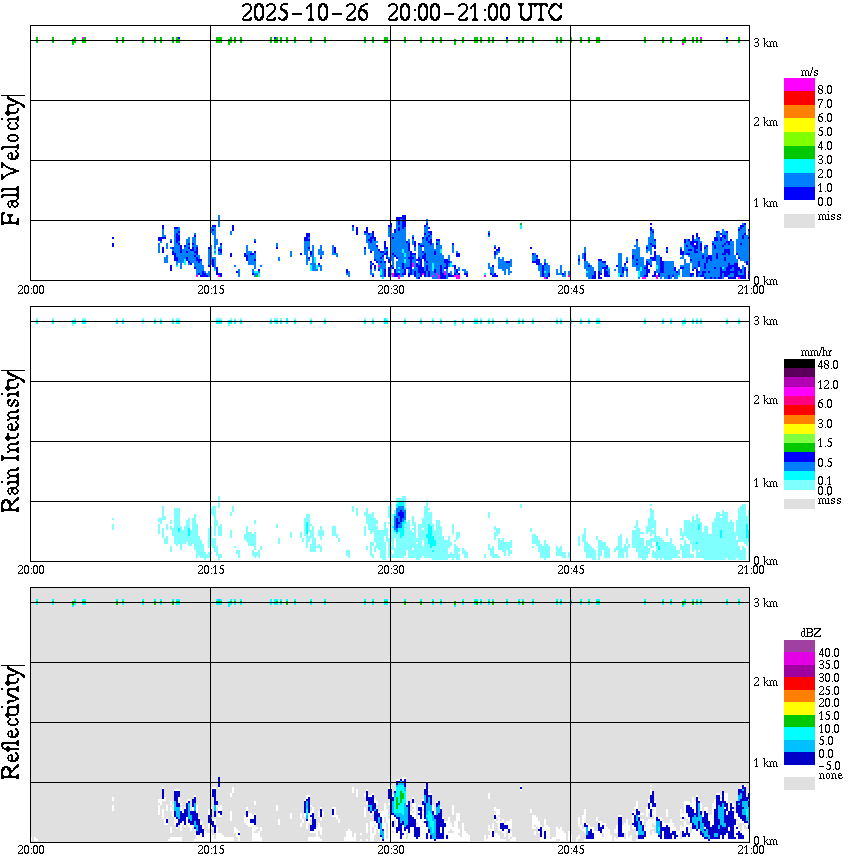Image resolution: width=850 pixels, height=868 pixels.
Task: Select the gray miss swatch in mm/hr legend
Action: pos(799,504)
